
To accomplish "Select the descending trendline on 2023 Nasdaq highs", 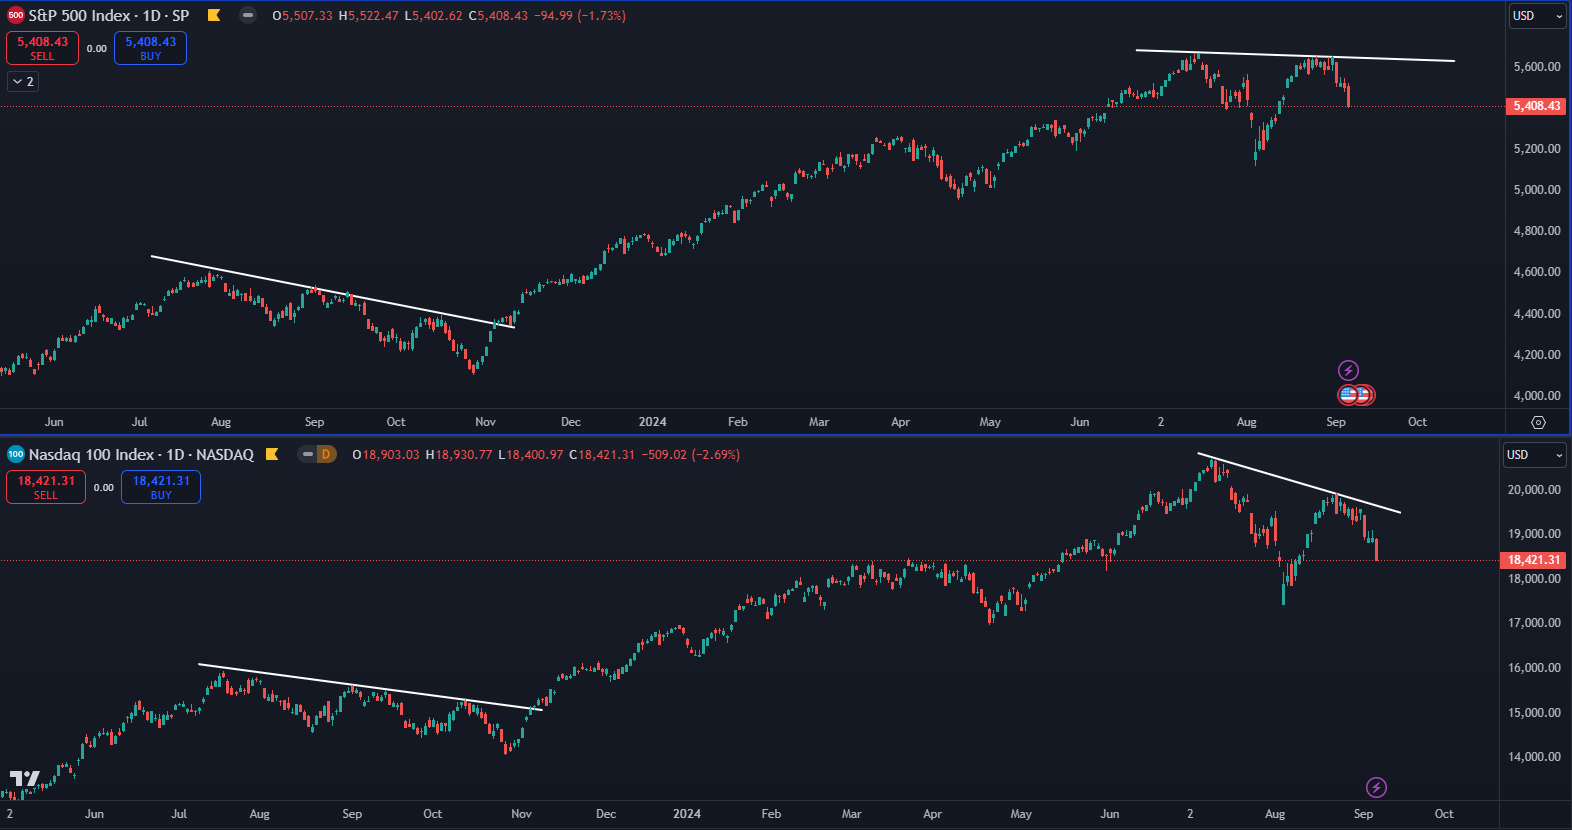I will point(370,687).
